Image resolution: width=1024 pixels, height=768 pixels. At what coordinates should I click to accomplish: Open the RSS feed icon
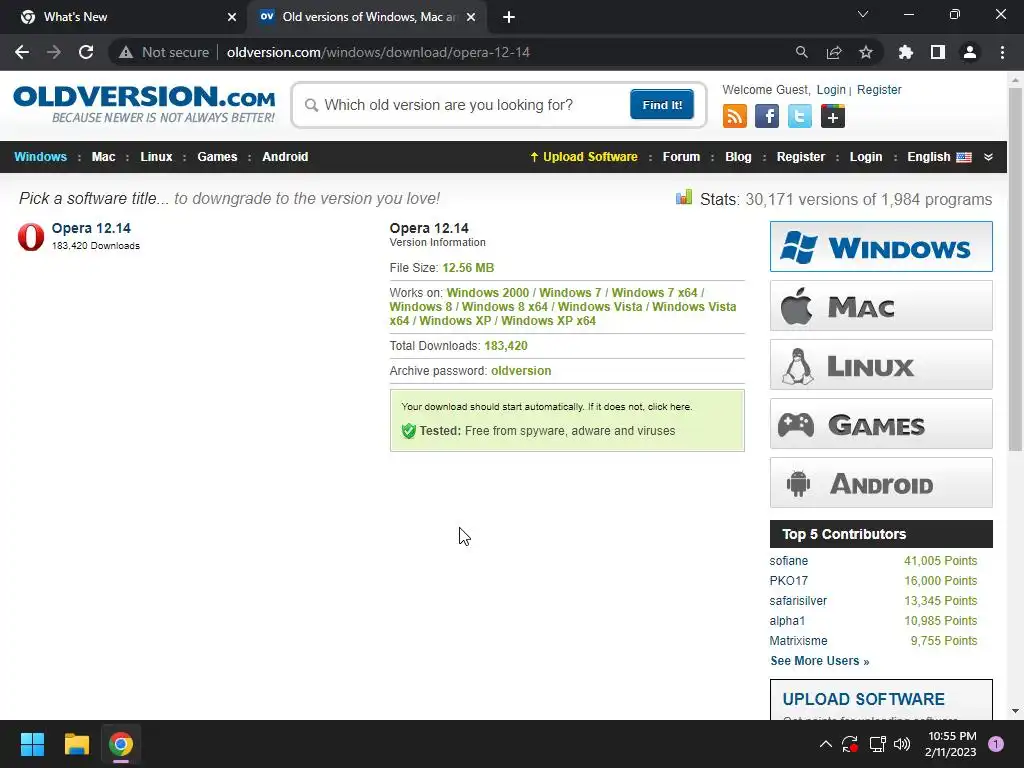tap(735, 116)
